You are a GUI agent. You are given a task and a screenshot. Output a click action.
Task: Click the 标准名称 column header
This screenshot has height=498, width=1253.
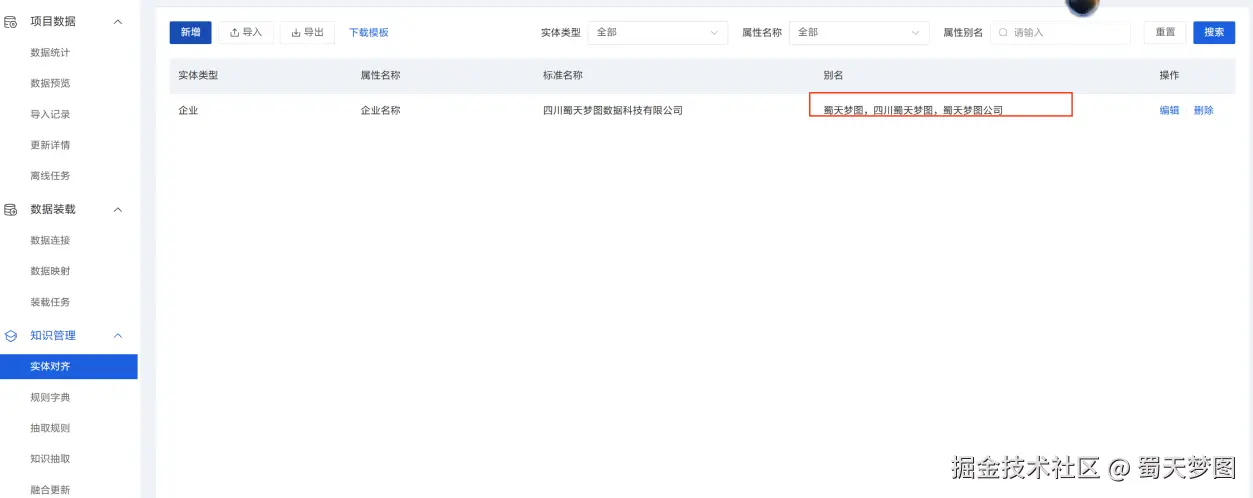563,76
